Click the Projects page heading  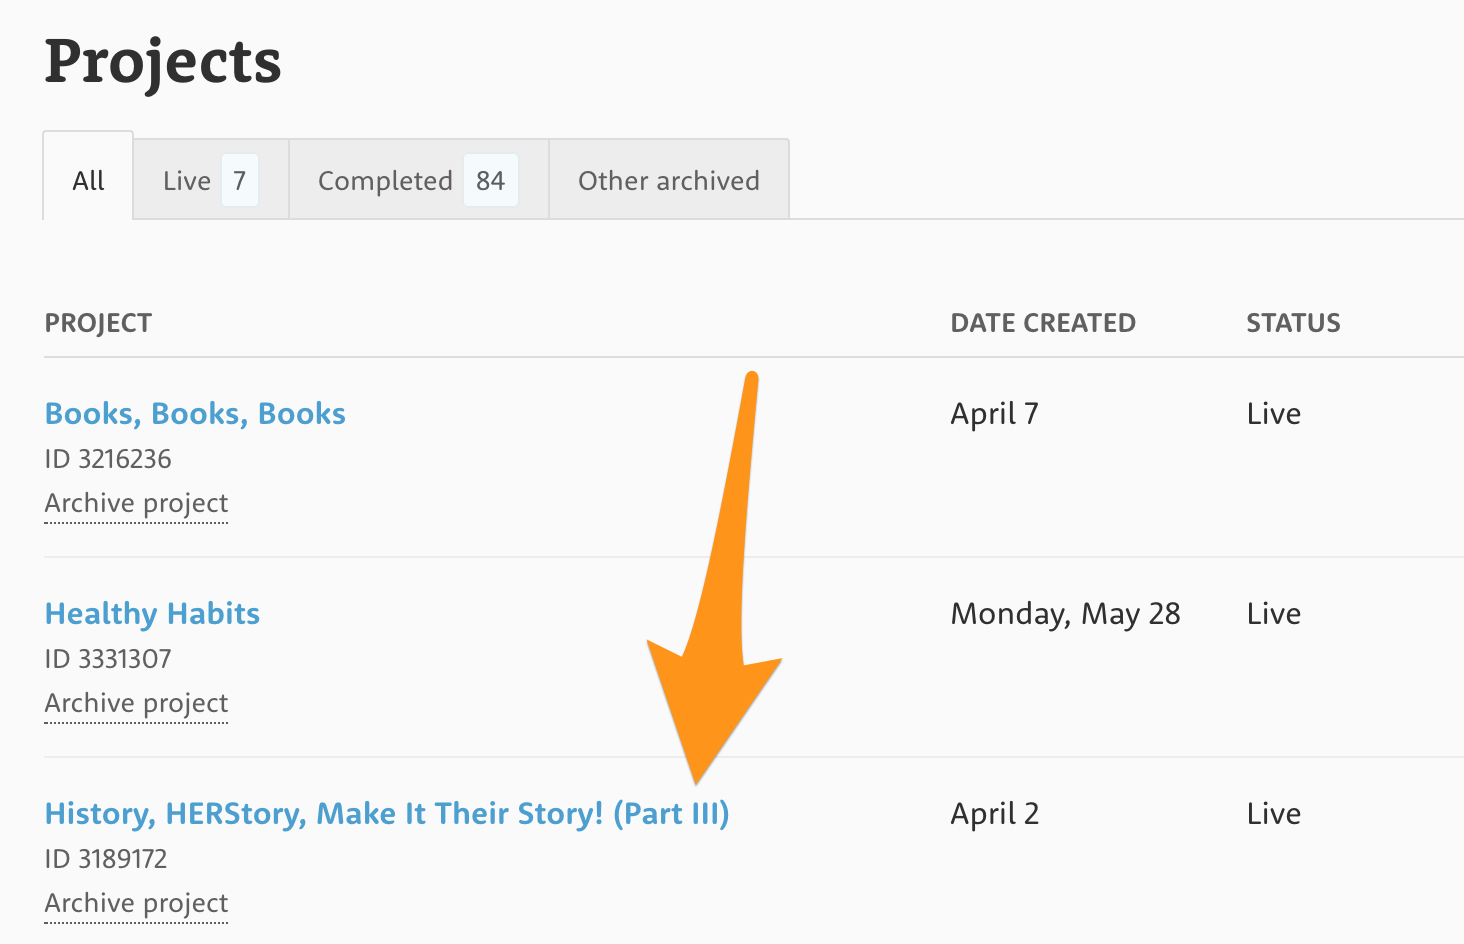pos(163,62)
